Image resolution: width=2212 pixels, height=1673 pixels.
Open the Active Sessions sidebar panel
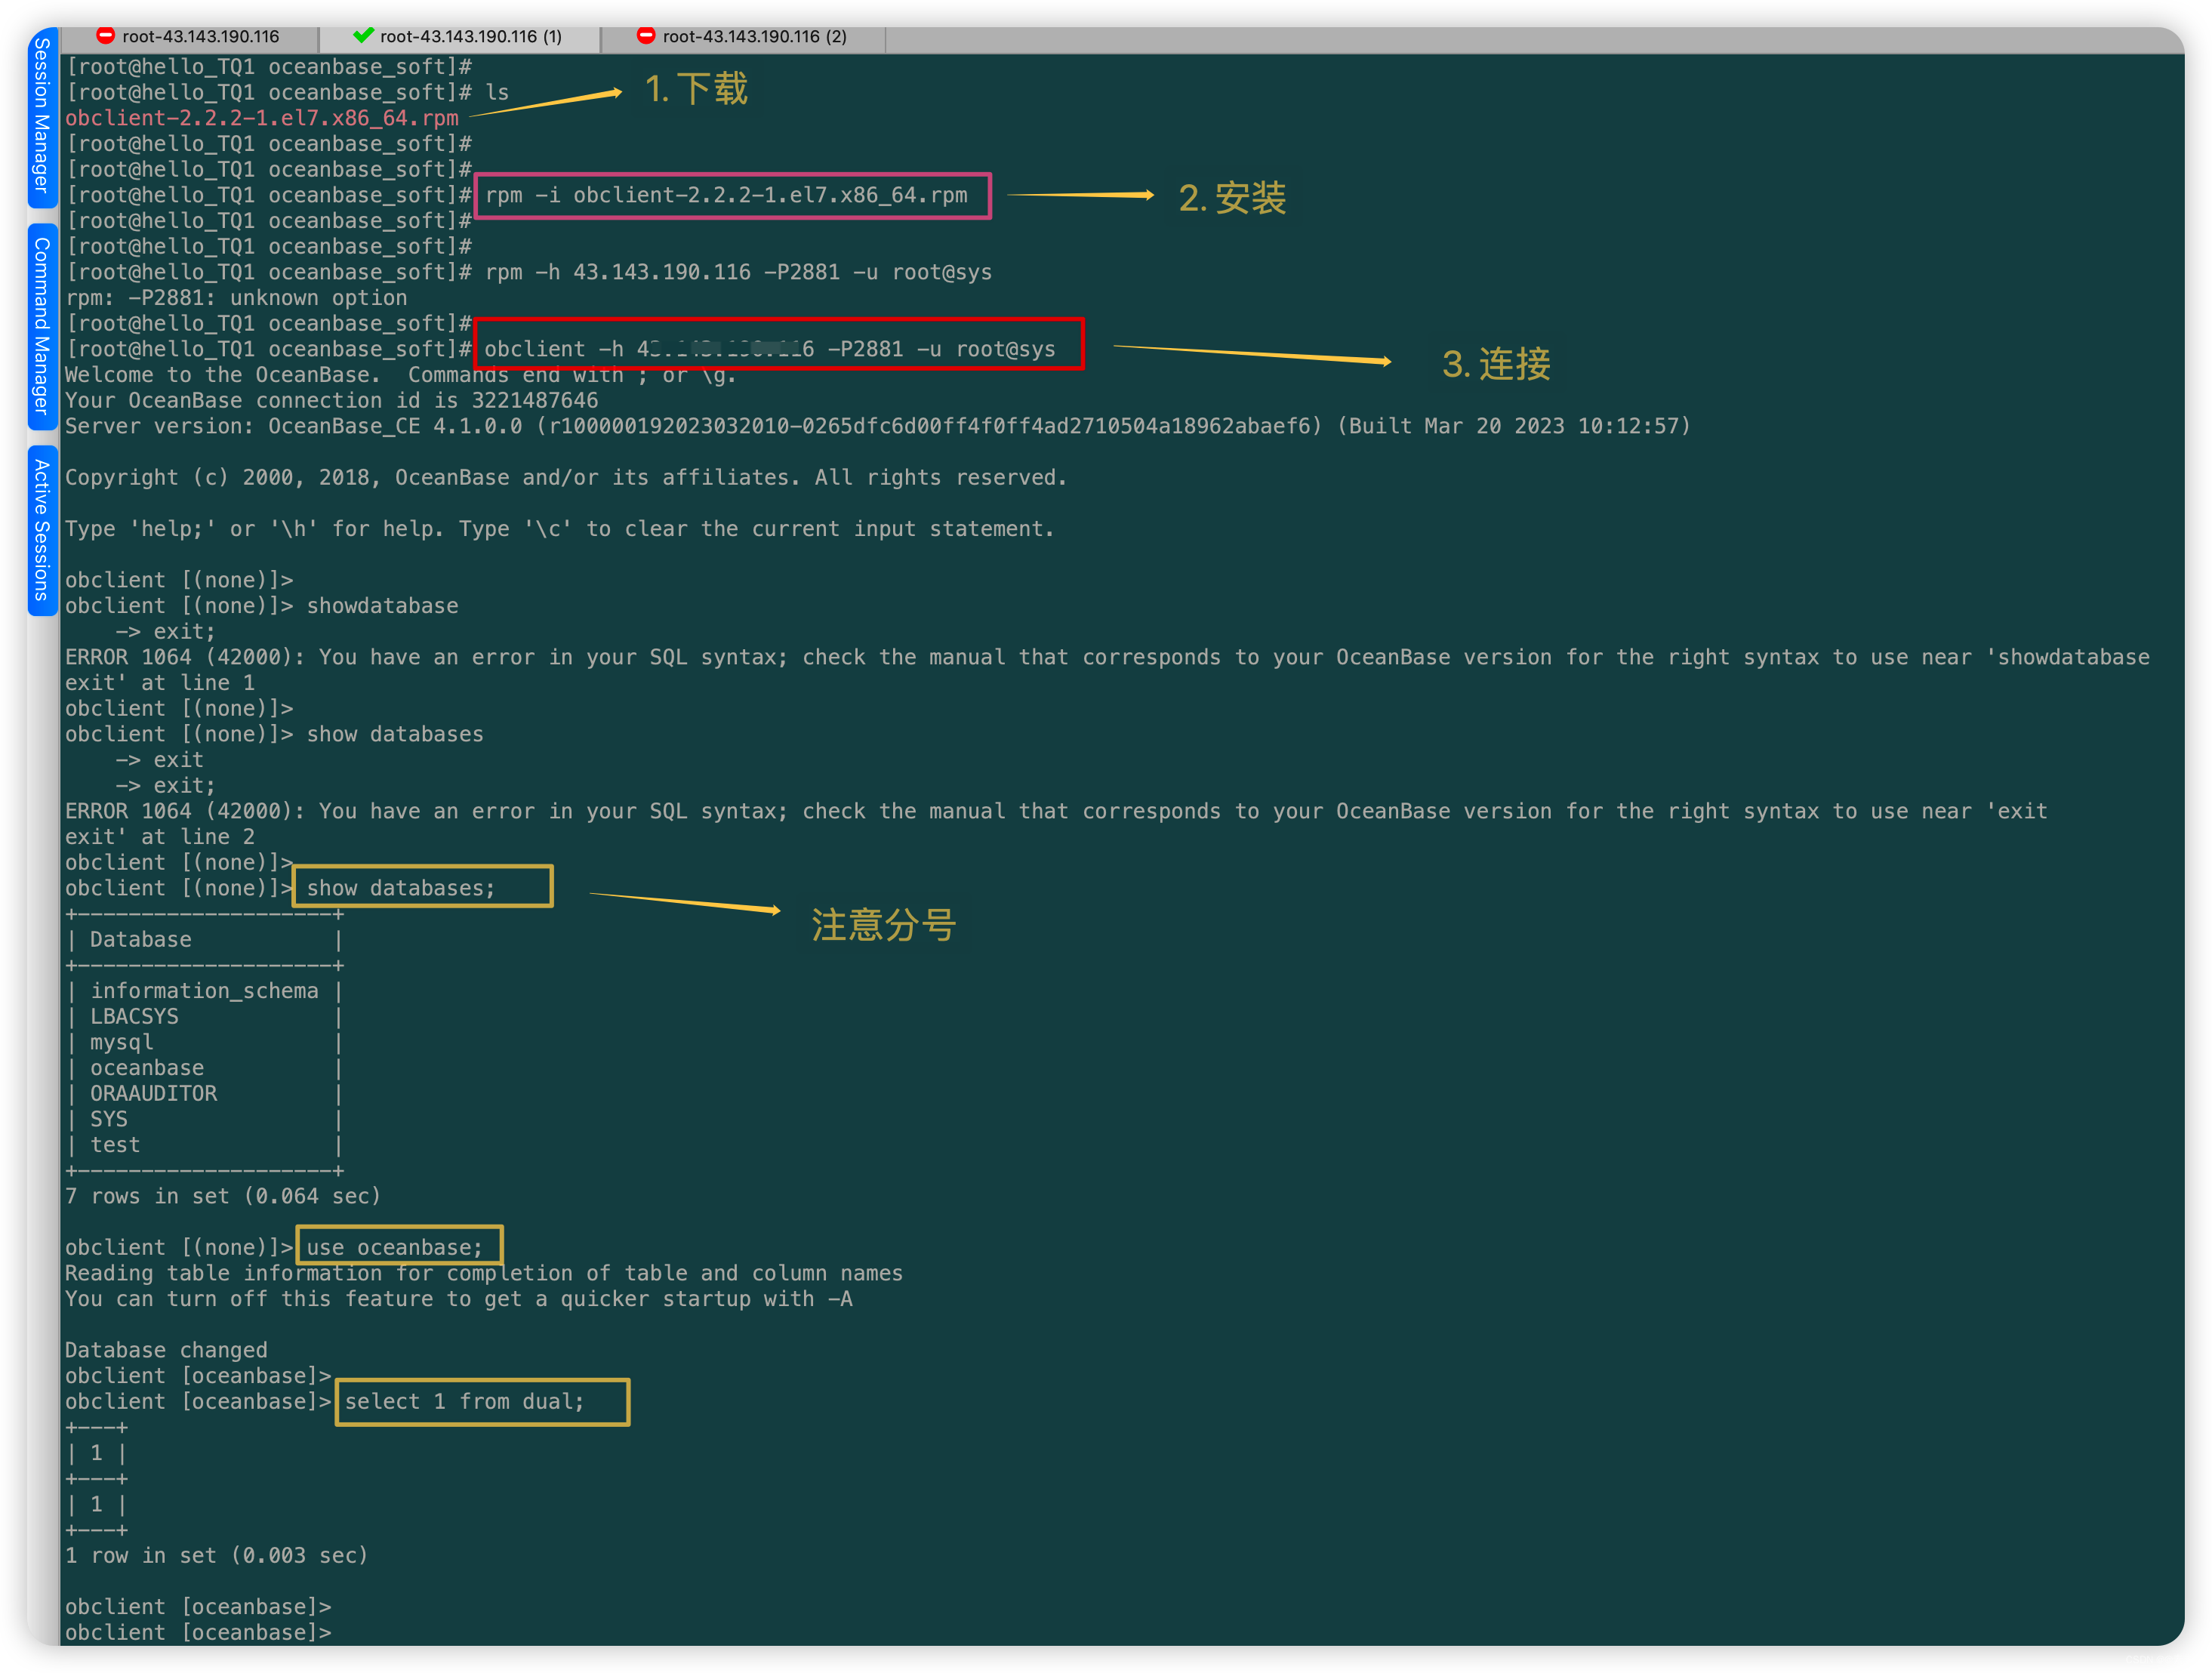pyautogui.click(x=42, y=525)
